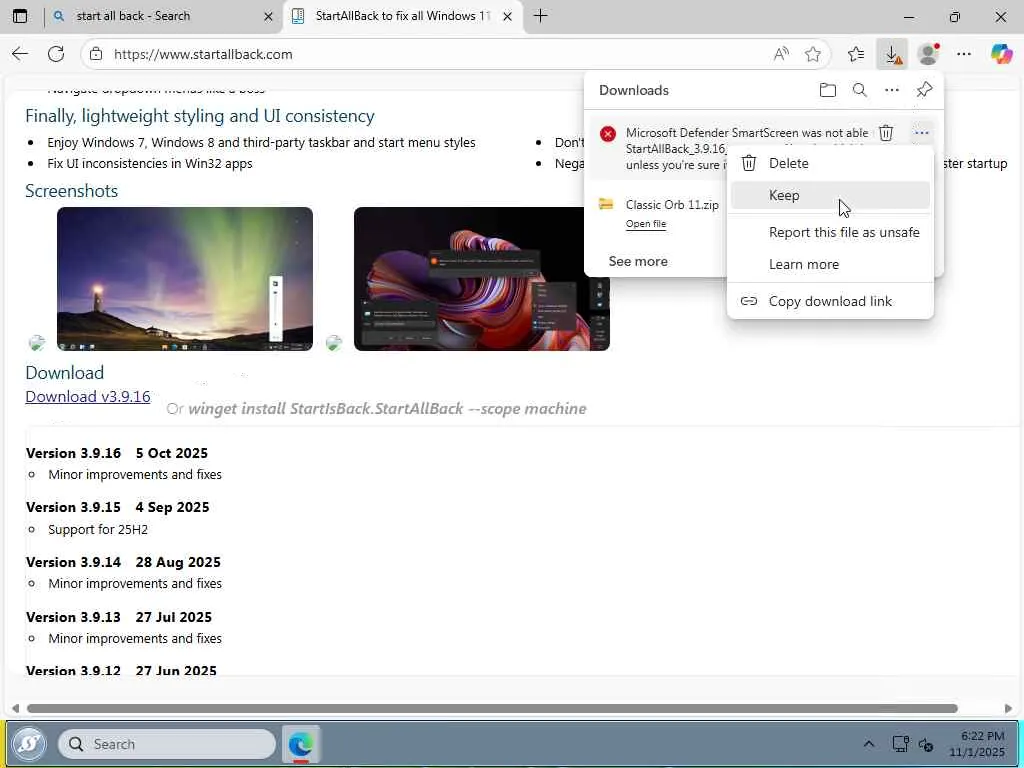The image size is (1024, 768).
Task: Delete StartAllBack download via trash icon
Action: tap(886, 133)
